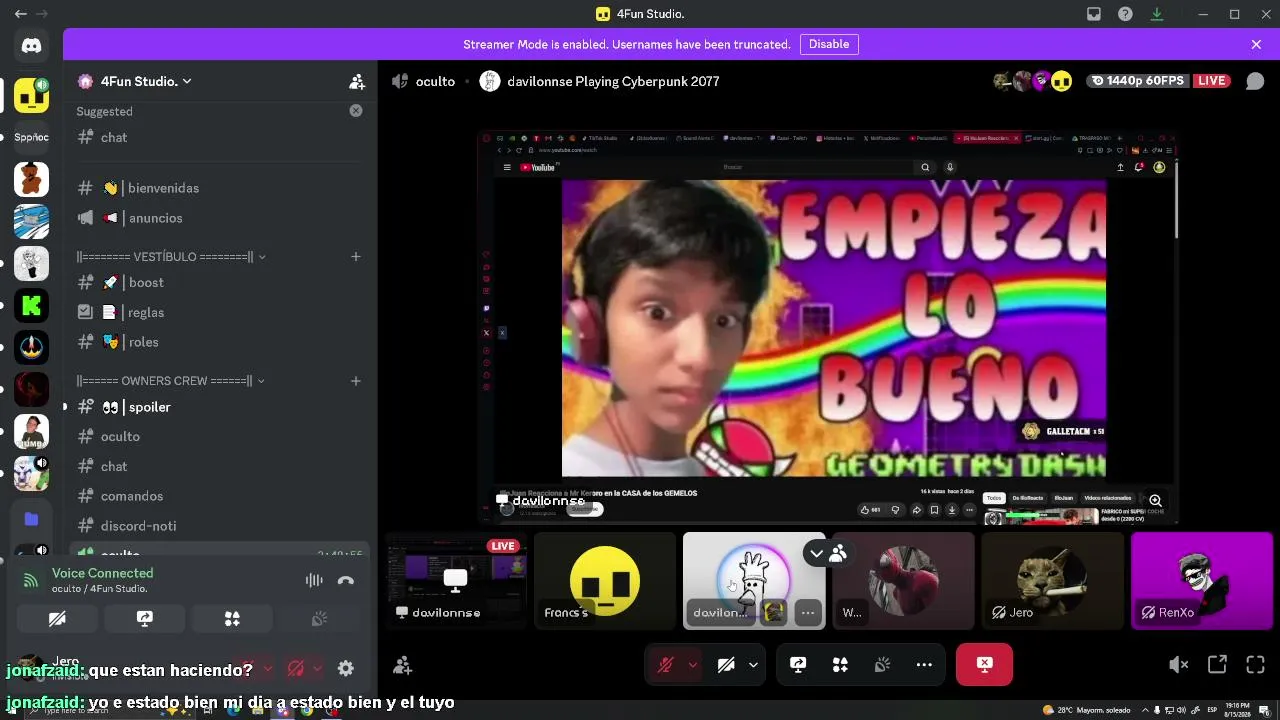Open the Invite Members icon near server name
The width and height of the screenshot is (1280, 720).
coord(357,82)
